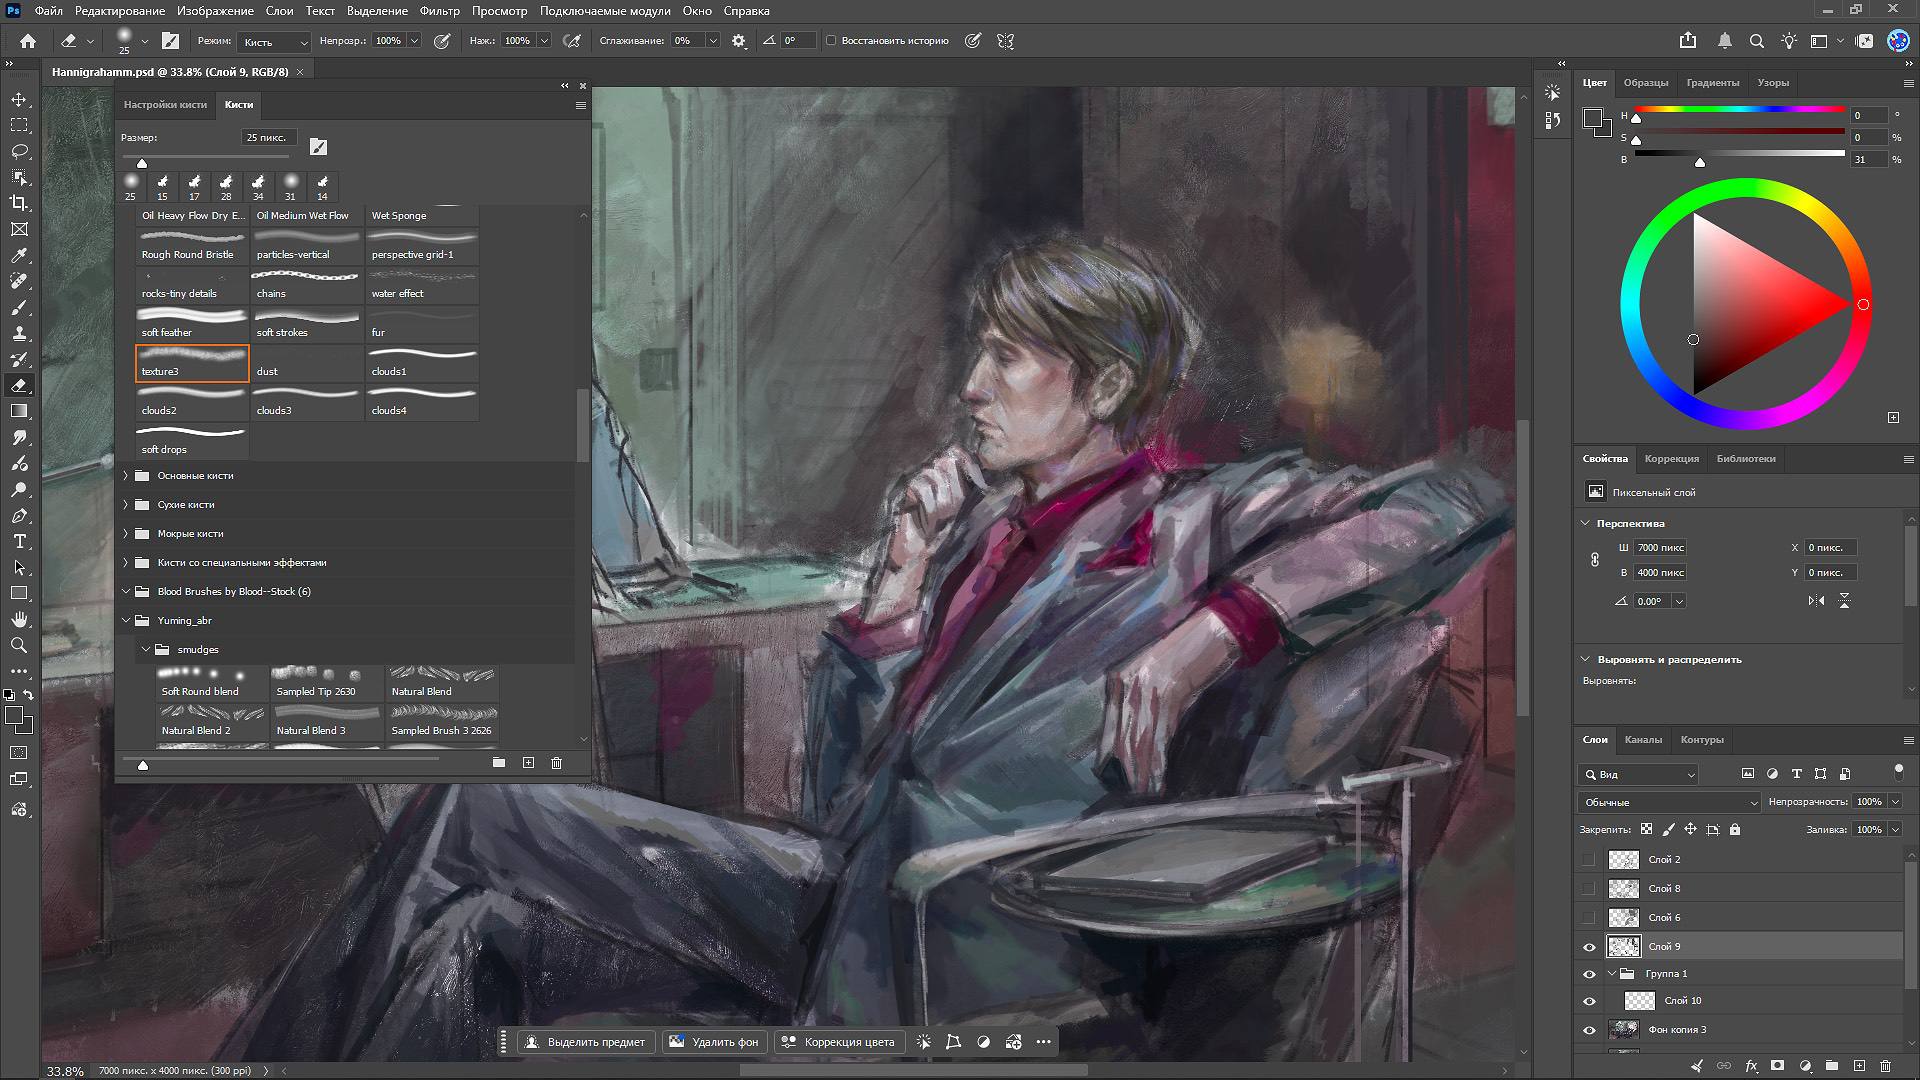The image size is (1920, 1080).
Task: Toggle visibility of Слой 9
Action: (x=1589, y=947)
